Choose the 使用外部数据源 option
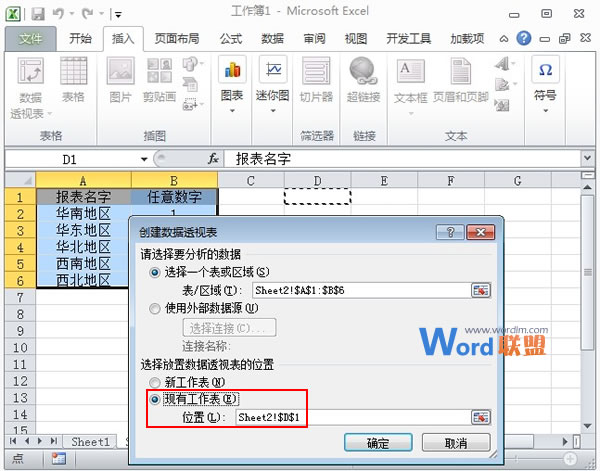The height and width of the screenshot is (471, 600). [x=154, y=309]
